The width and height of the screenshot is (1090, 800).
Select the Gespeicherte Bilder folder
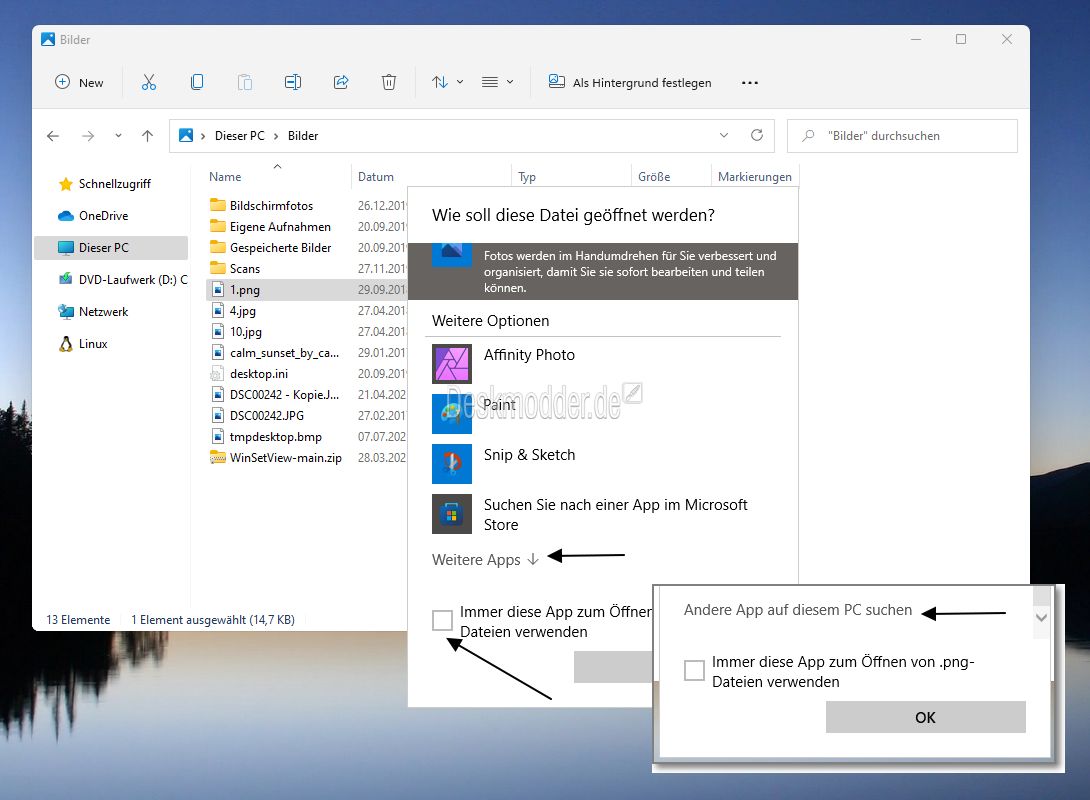pyautogui.click(x=270, y=247)
